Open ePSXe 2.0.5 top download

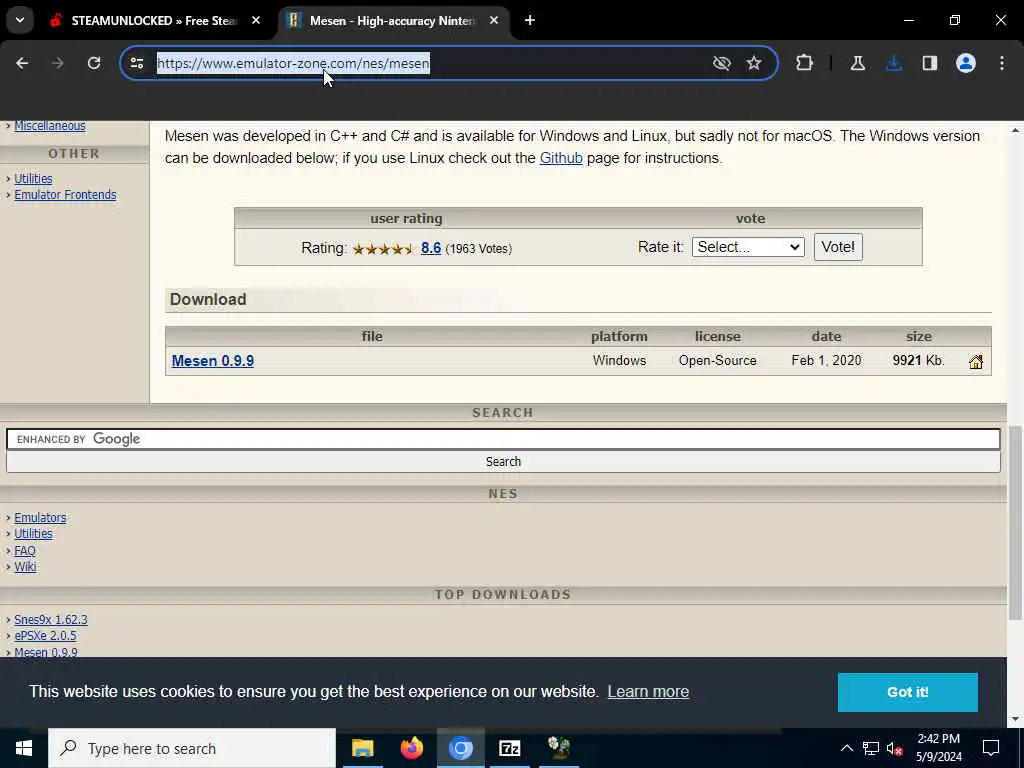45,635
